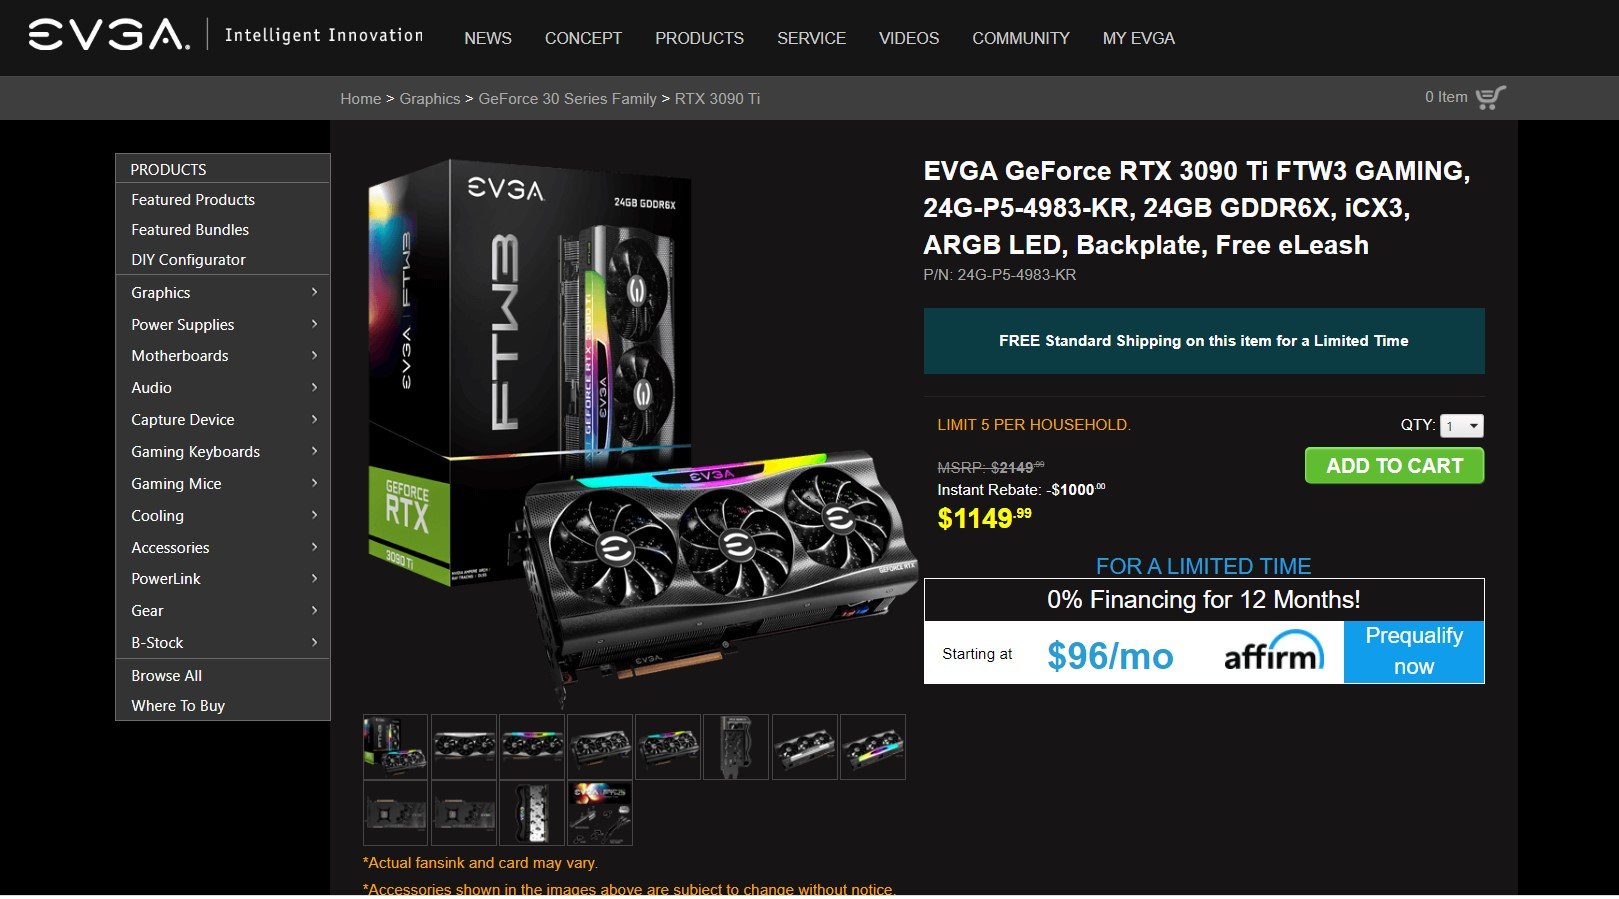Select the first product thumbnail showing box and card
Viewport: 1619px width, 899px height.
pos(395,747)
